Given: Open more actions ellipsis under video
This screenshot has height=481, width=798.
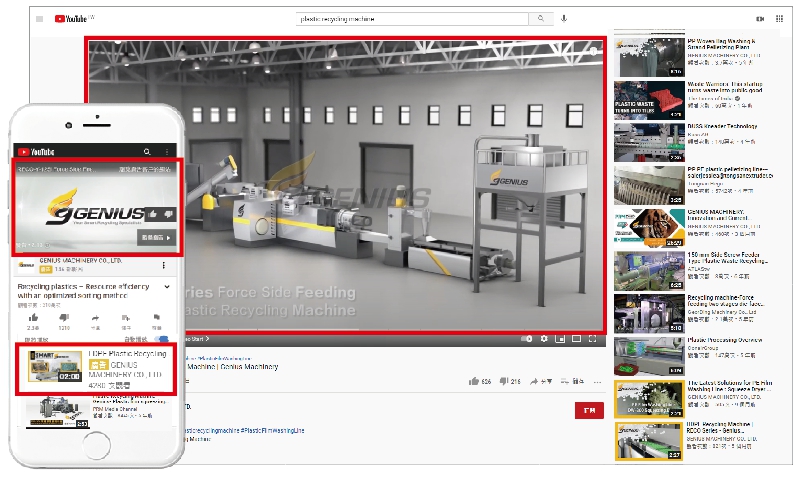Looking at the screenshot, I should pyautogui.click(x=597, y=382).
